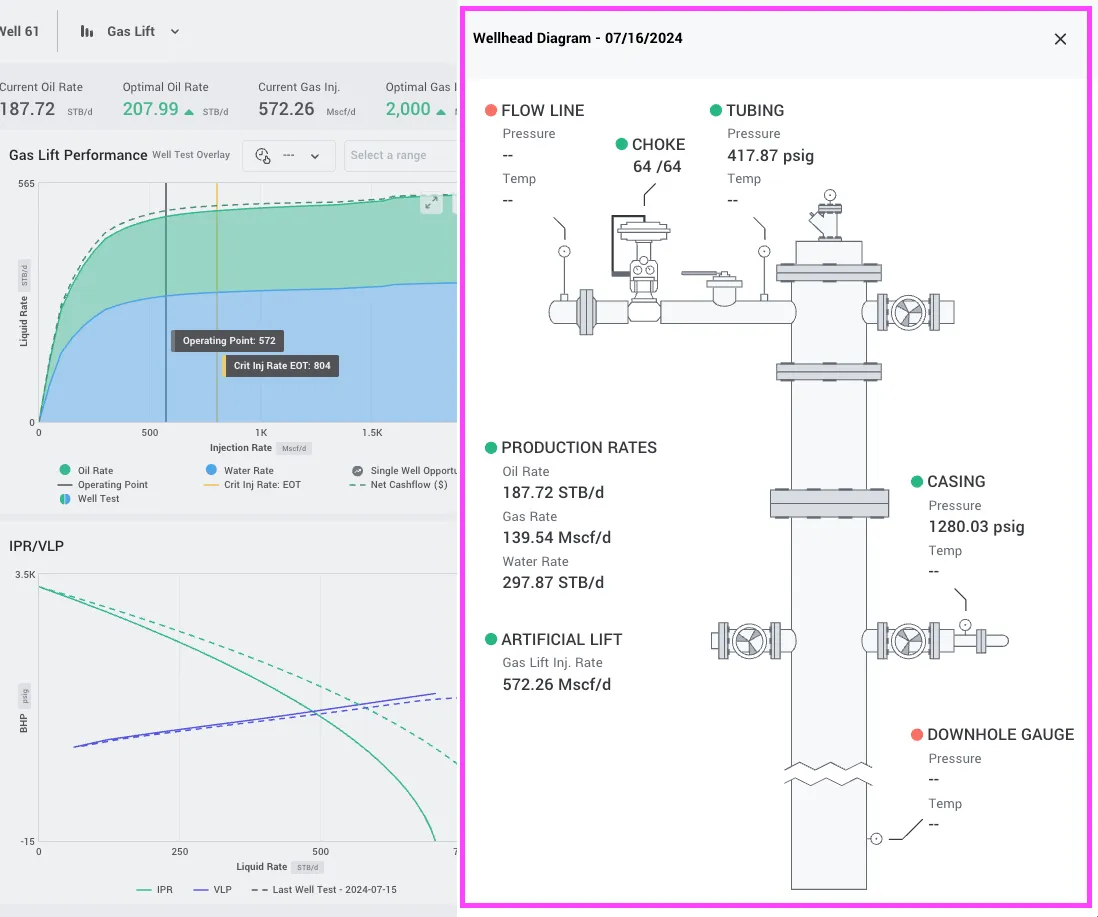Screen dimensions: 1098x917
Task: Click the CHOKE 64 /64 value
Action: coord(657,167)
